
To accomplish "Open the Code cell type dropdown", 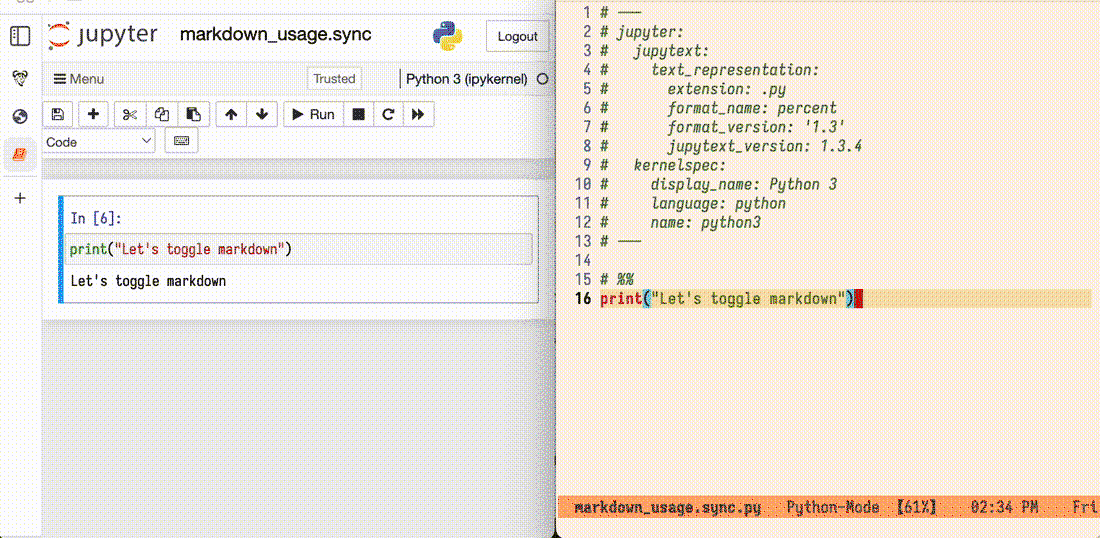I will (x=99, y=142).
